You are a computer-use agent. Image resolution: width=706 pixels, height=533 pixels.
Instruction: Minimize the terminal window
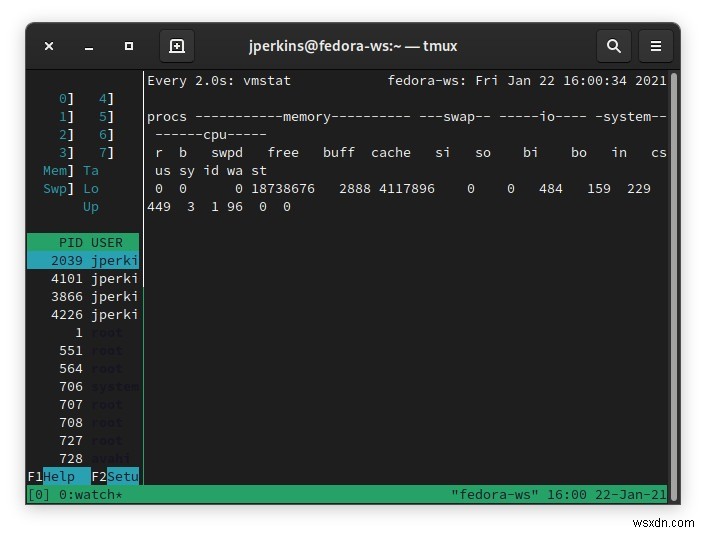89,47
